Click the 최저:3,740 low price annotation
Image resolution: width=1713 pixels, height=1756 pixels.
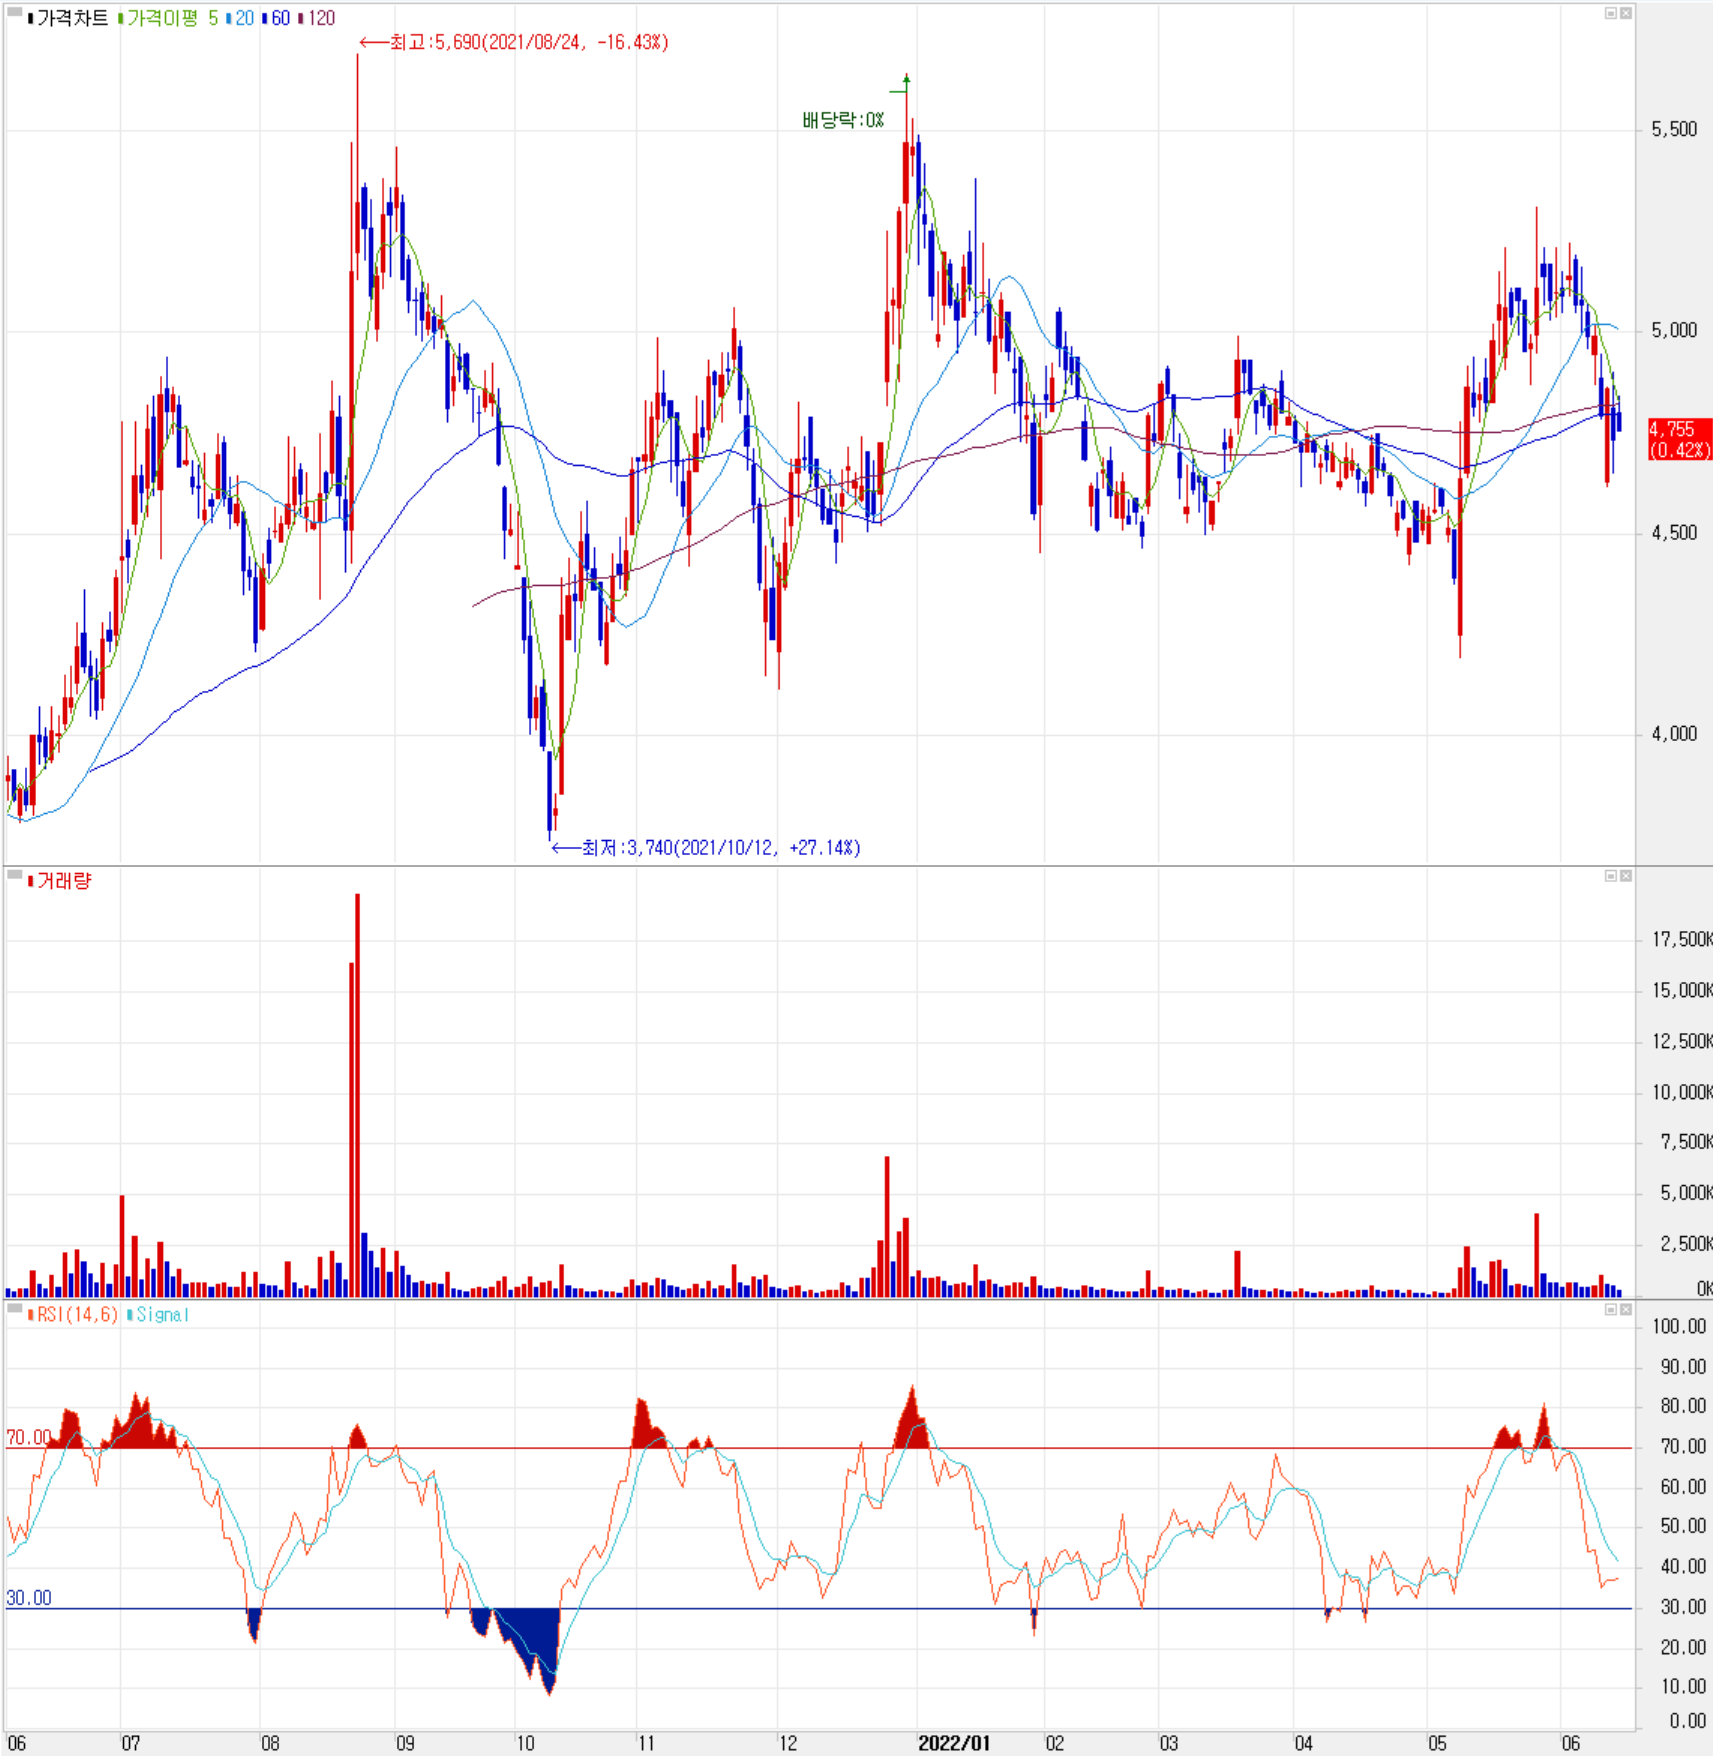(706, 848)
